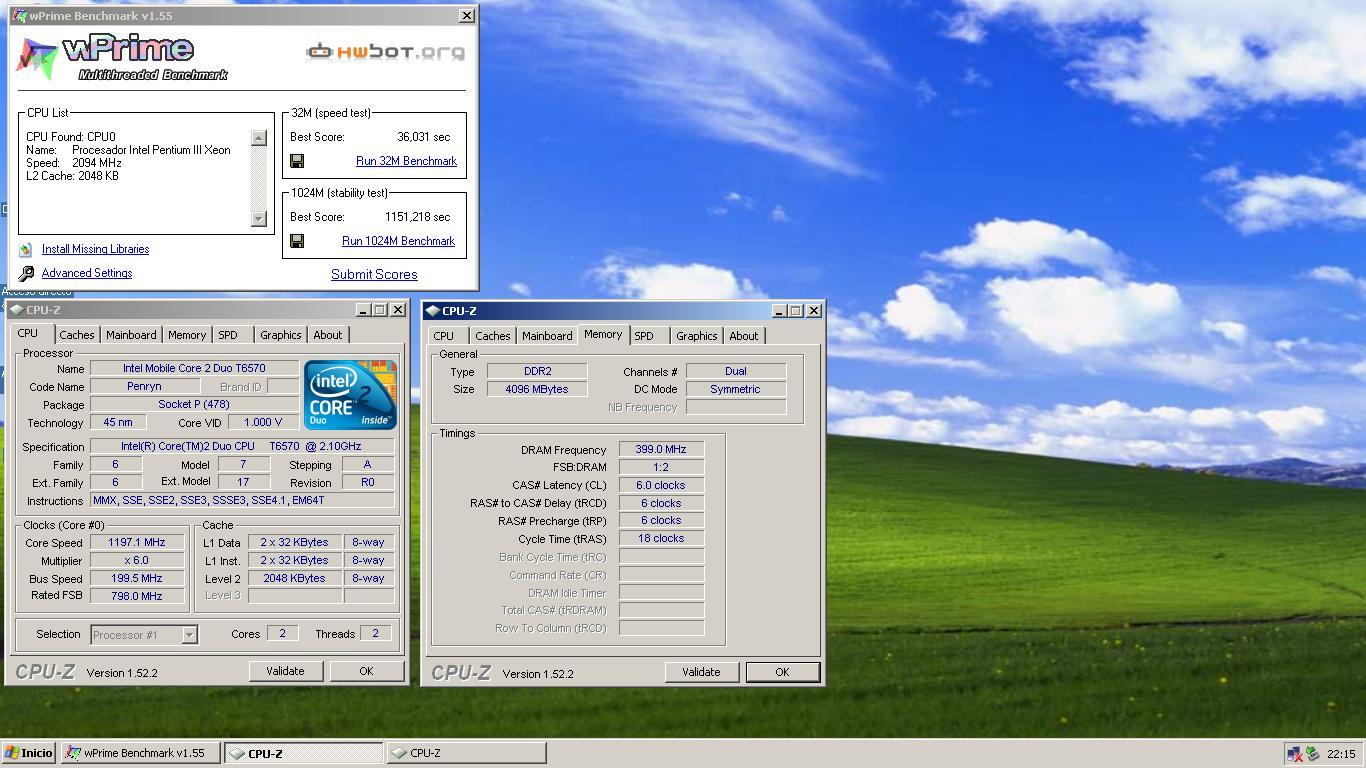Click the memory Size 4096 MBytes field
This screenshot has height=768, width=1366.
[x=537, y=389]
